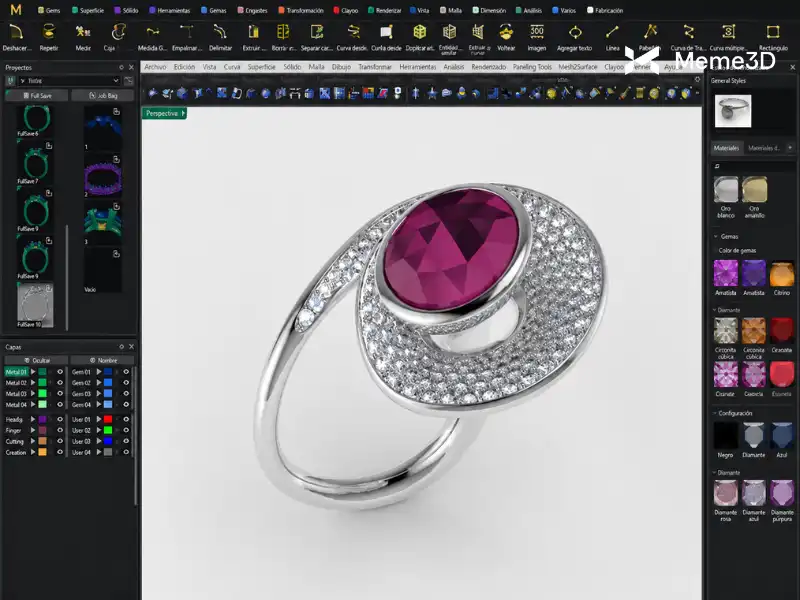This screenshot has width=800, height=600.
Task: Select the Curva de Tra... tool icon
Action: 689,32
